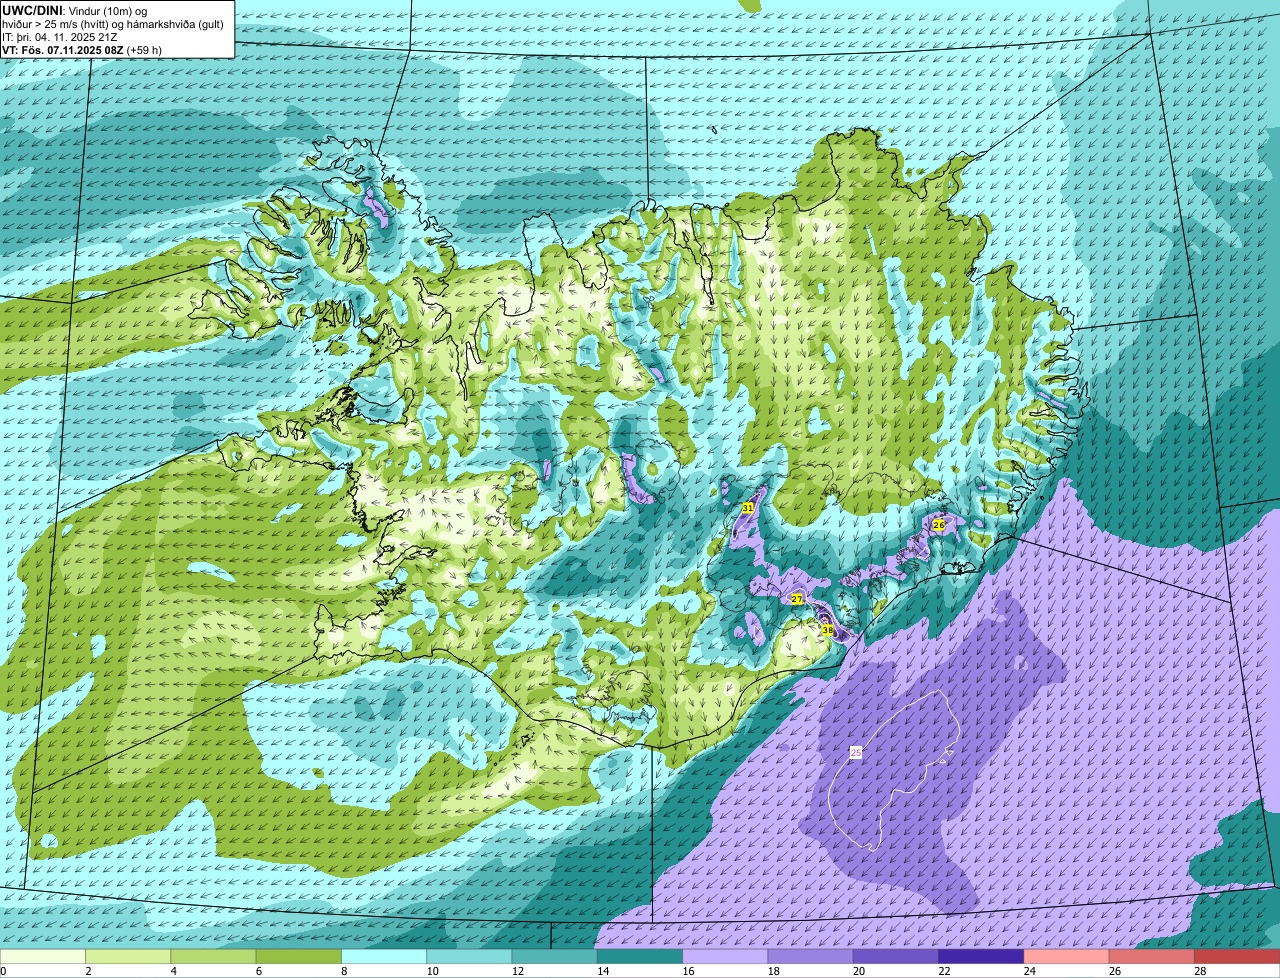The image size is (1280, 978).
Task: Click the legend scale number 28
Action: click(x=1200, y=971)
